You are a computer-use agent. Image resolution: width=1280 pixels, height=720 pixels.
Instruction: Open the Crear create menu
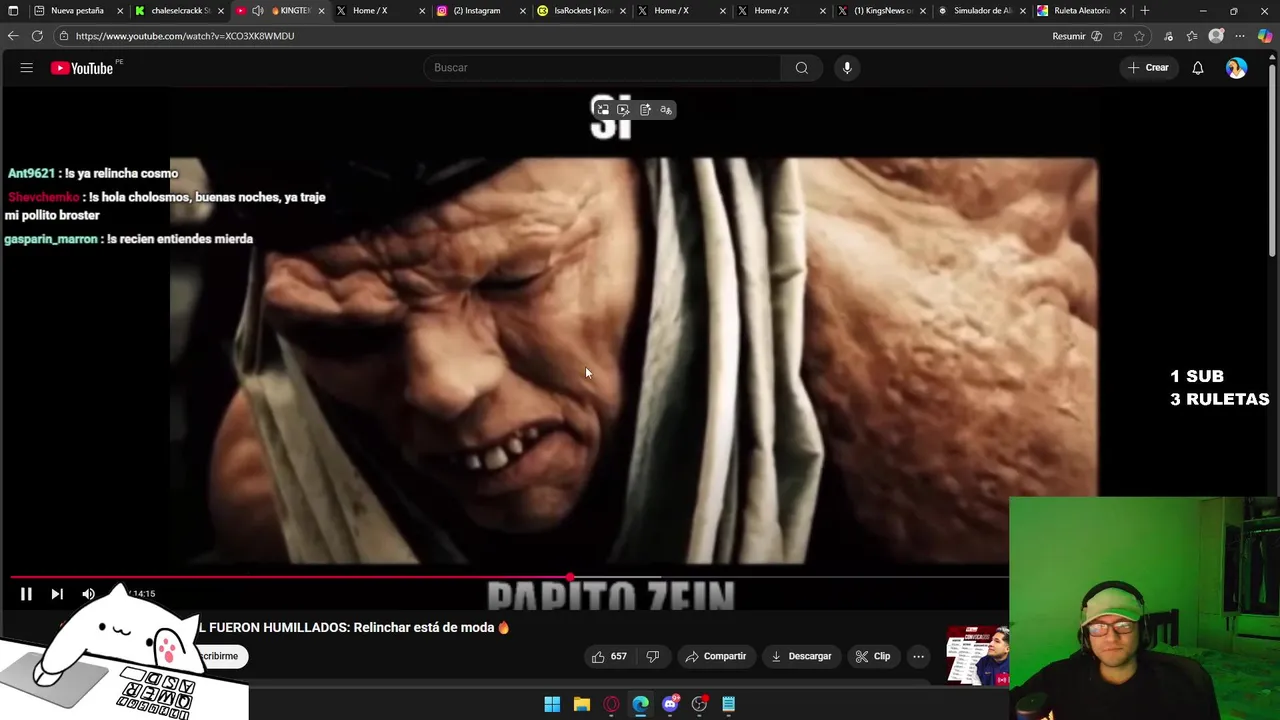pyautogui.click(x=1148, y=68)
